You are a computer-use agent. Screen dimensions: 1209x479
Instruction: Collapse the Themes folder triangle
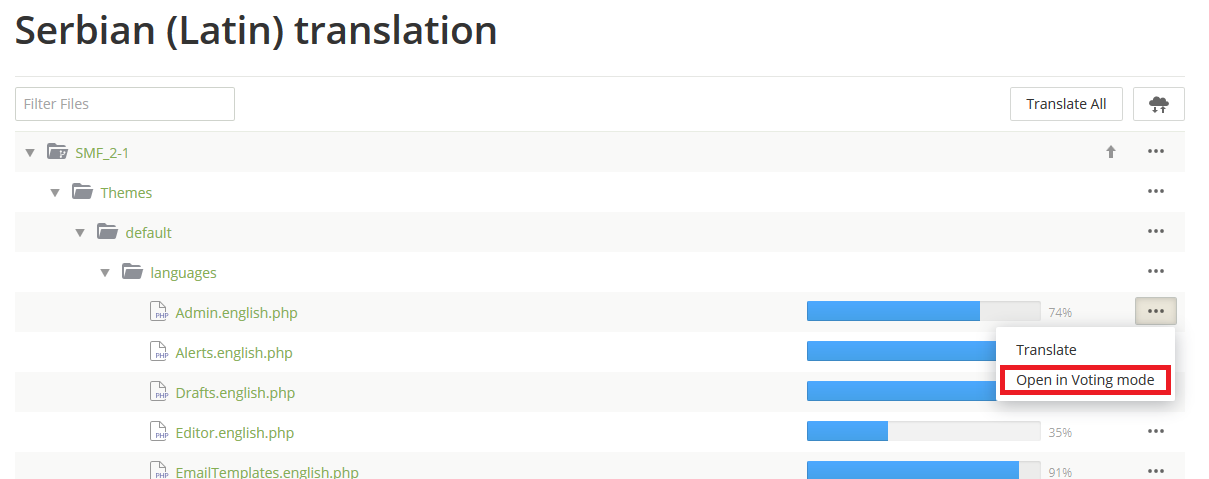click(x=55, y=193)
